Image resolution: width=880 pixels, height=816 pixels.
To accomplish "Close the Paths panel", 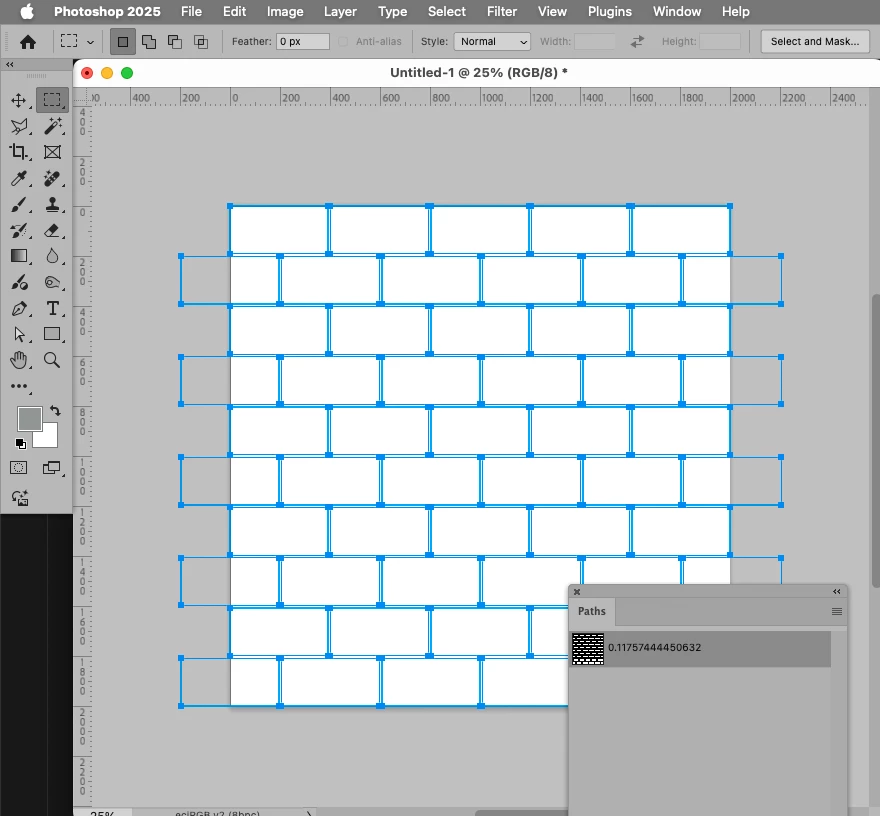I will (577, 592).
